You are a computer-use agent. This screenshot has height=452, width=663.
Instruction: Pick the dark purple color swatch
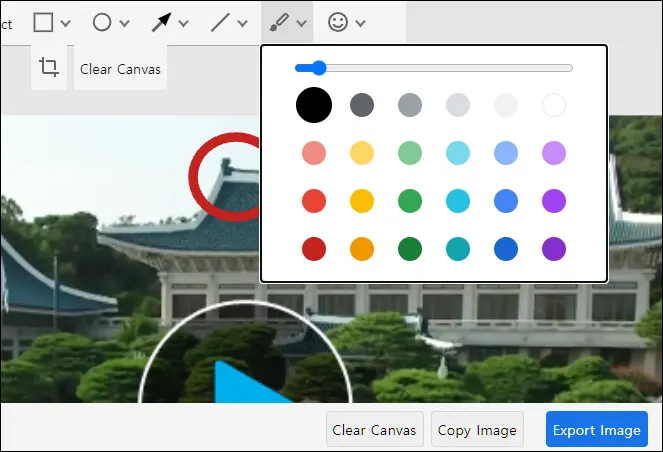(x=554, y=249)
